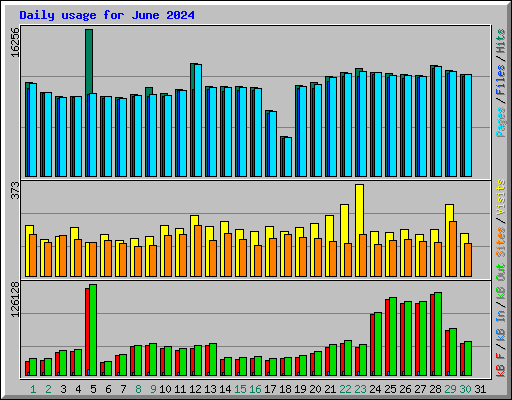Click the day 18 axis label
The width and height of the screenshot is (512, 400).
point(285,389)
